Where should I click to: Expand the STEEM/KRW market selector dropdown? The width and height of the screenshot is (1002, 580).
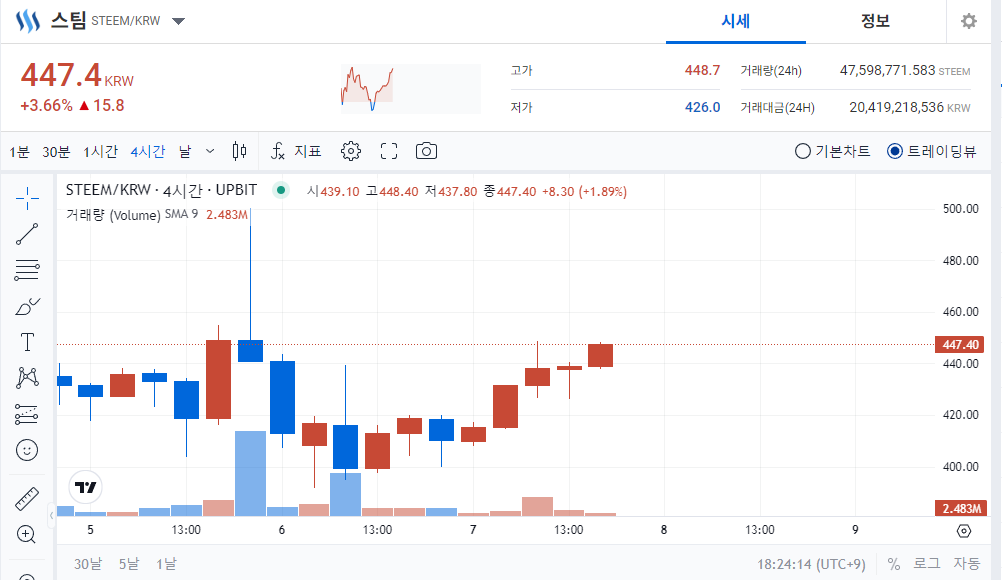click(x=178, y=21)
